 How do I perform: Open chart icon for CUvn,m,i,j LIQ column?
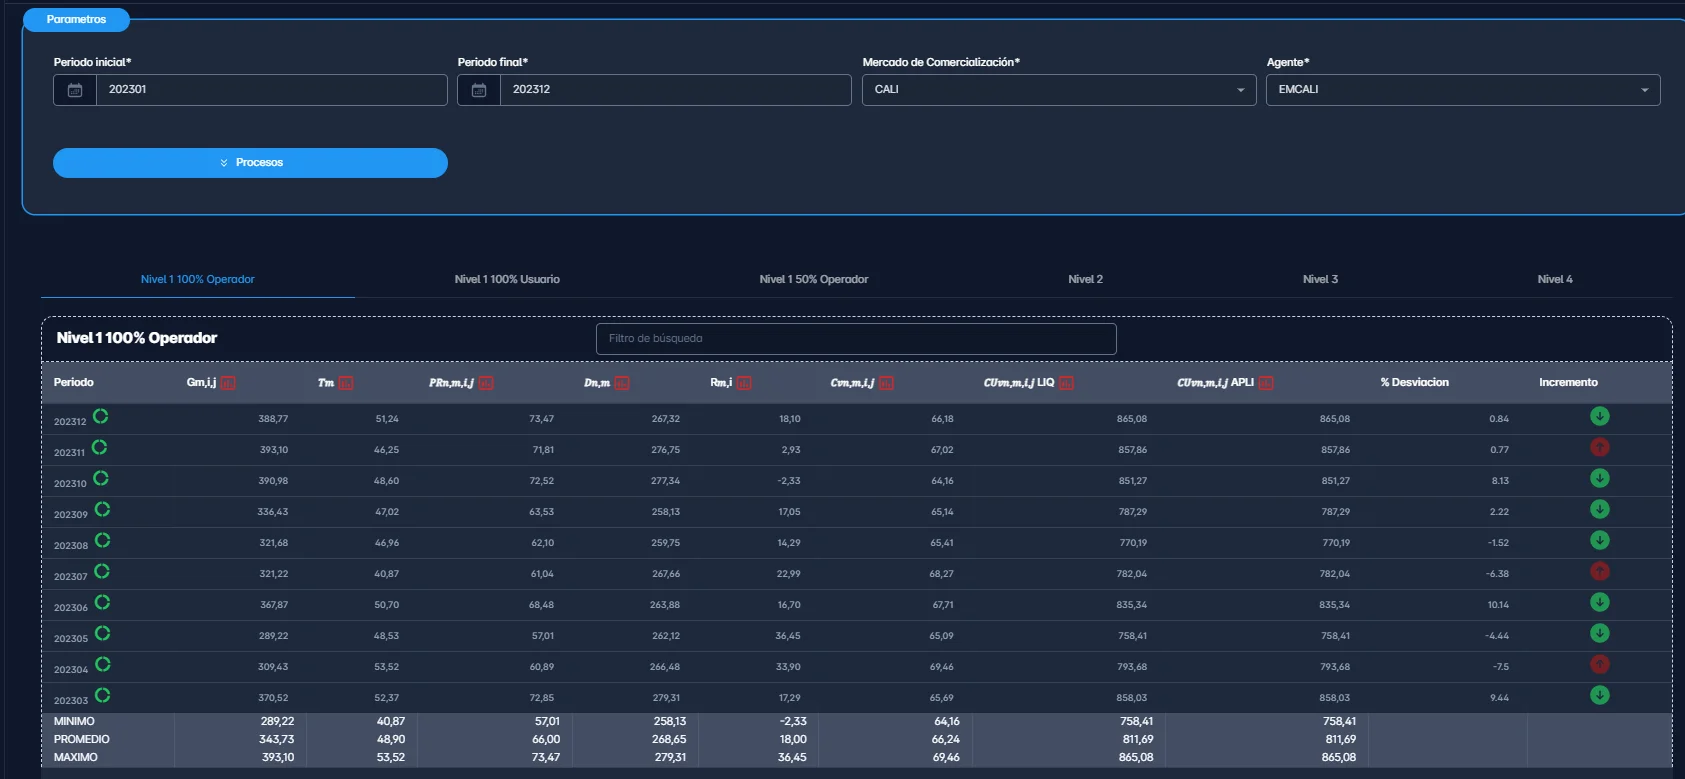click(x=1066, y=383)
